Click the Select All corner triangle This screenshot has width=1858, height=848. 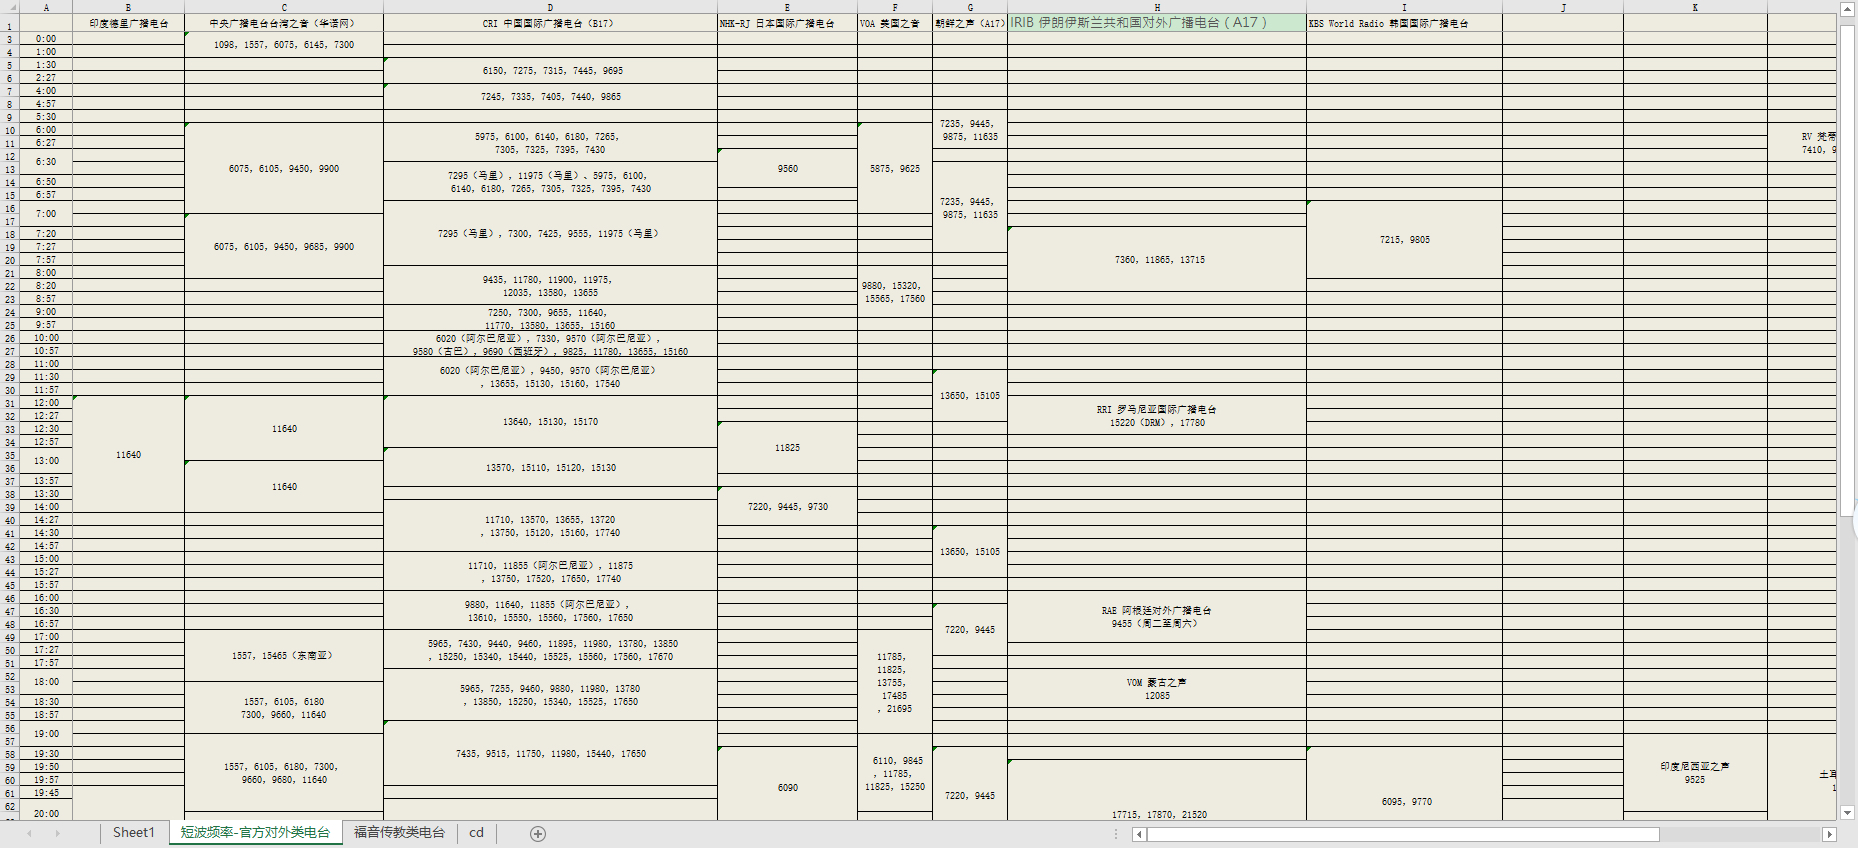[10, 7]
